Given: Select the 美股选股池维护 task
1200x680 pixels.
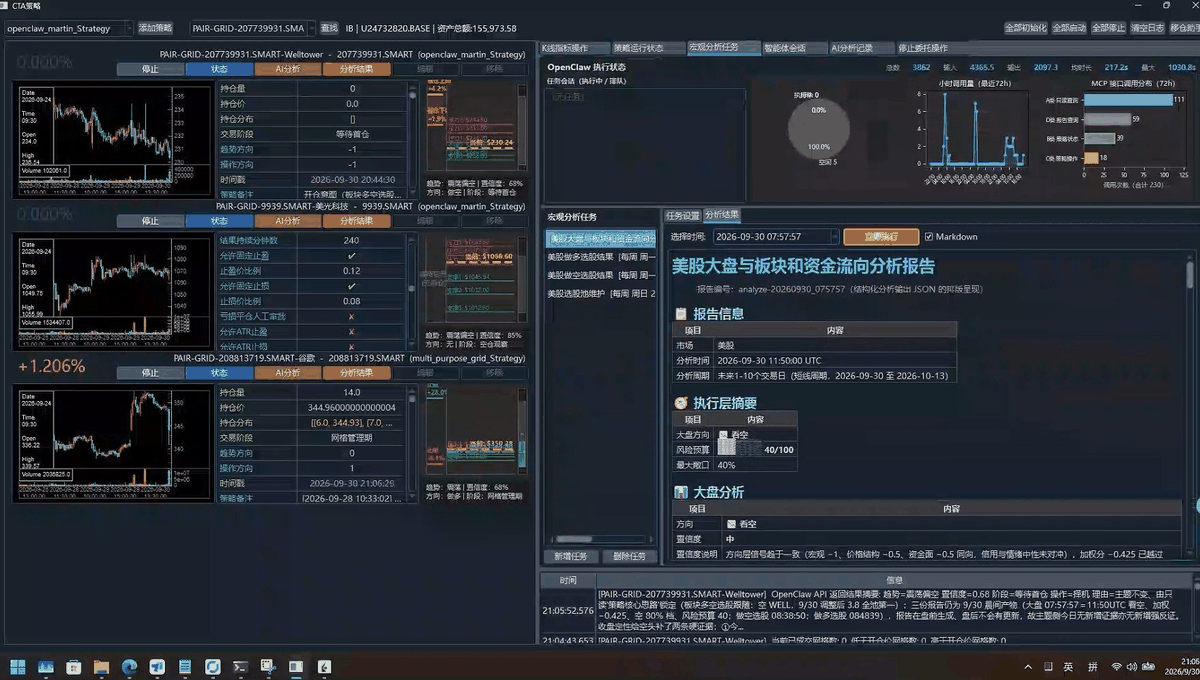Looking at the screenshot, I should click(601, 294).
